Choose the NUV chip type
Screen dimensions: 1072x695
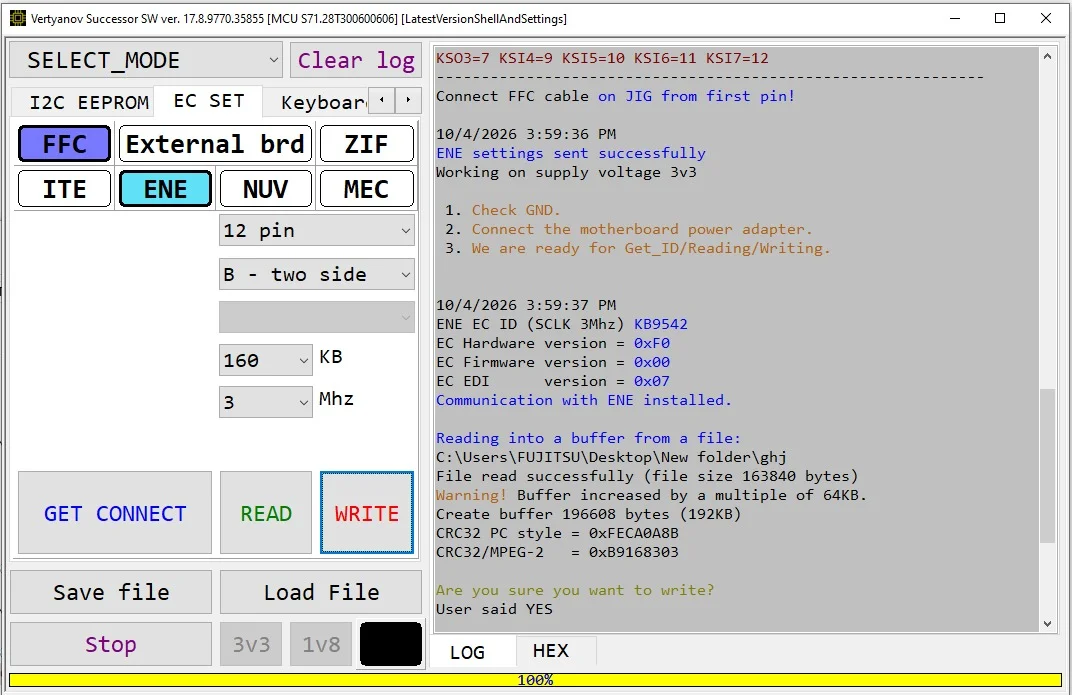tap(266, 189)
